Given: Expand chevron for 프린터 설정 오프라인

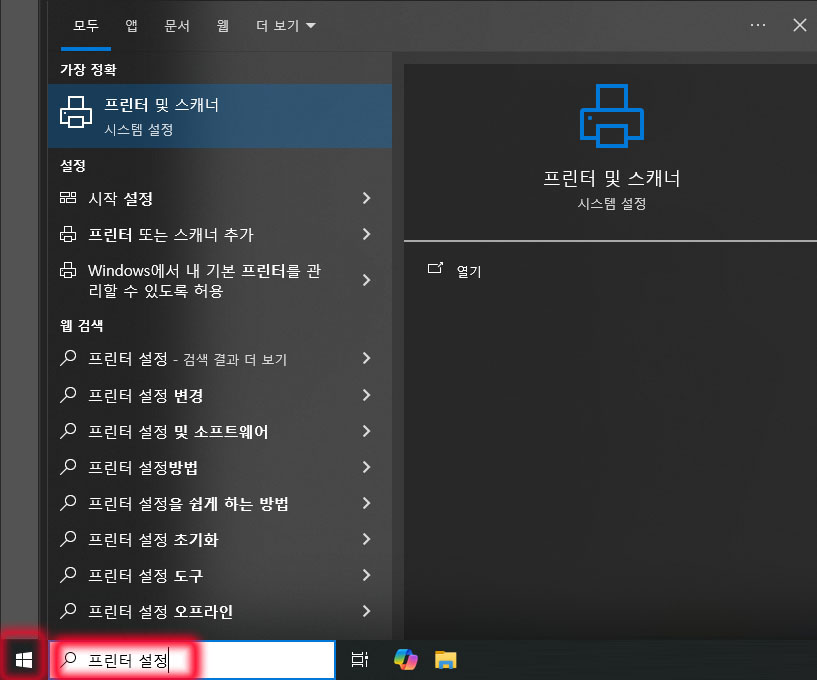Looking at the screenshot, I should point(366,611).
